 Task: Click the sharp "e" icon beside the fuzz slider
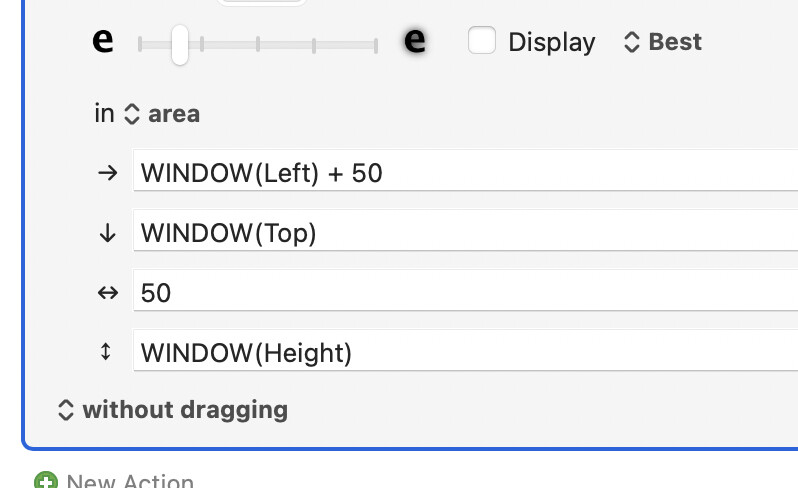tap(102, 40)
